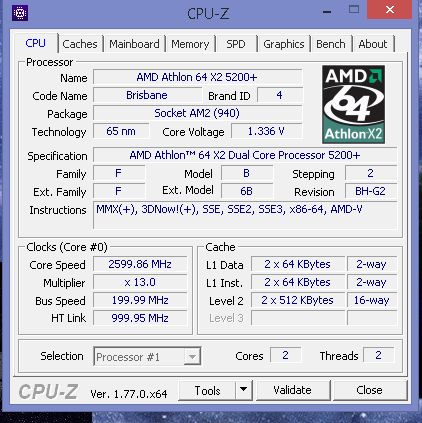
Task: Open the Mainboard tab
Action: tap(134, 44)
